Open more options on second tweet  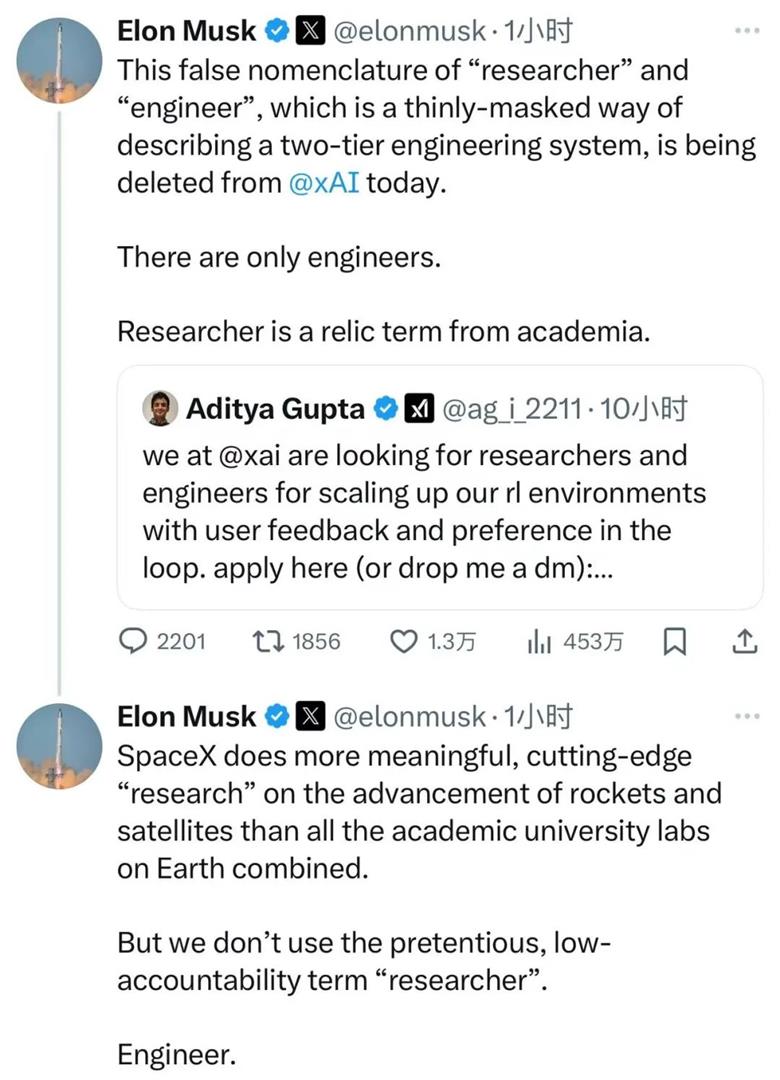pos(747,716)
